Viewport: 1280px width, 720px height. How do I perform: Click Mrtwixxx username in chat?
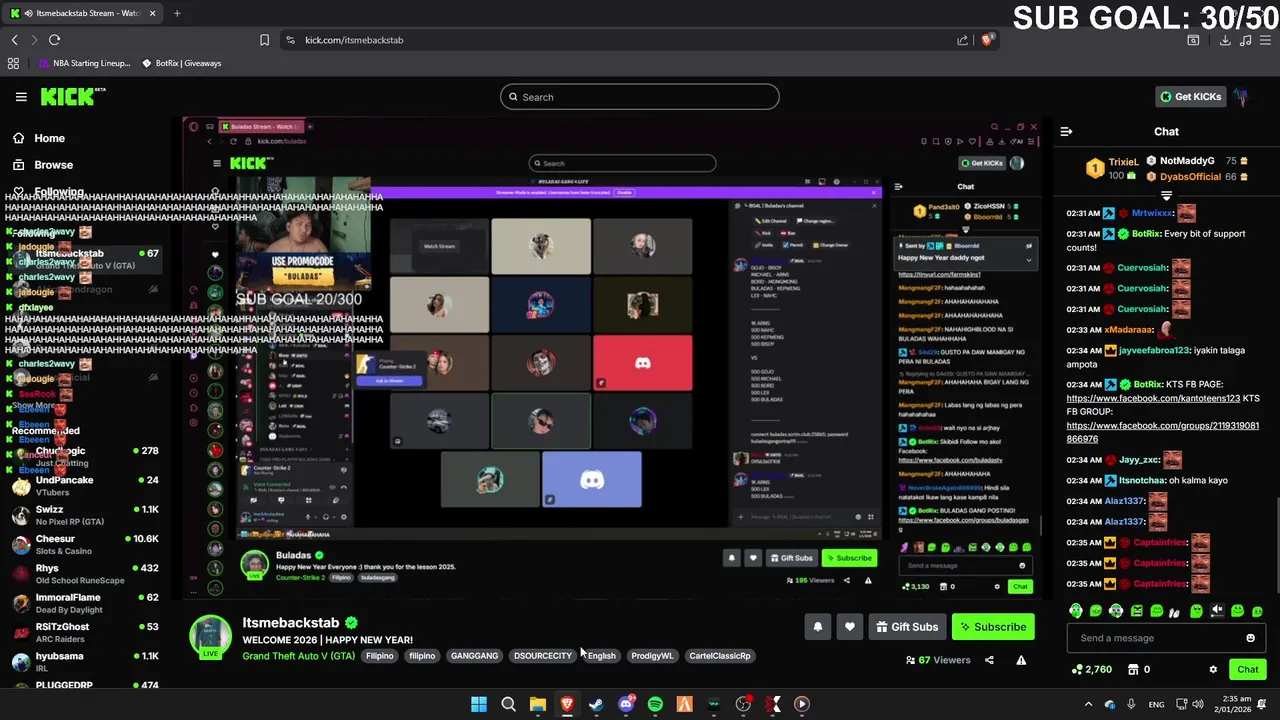click(1152, 213)
